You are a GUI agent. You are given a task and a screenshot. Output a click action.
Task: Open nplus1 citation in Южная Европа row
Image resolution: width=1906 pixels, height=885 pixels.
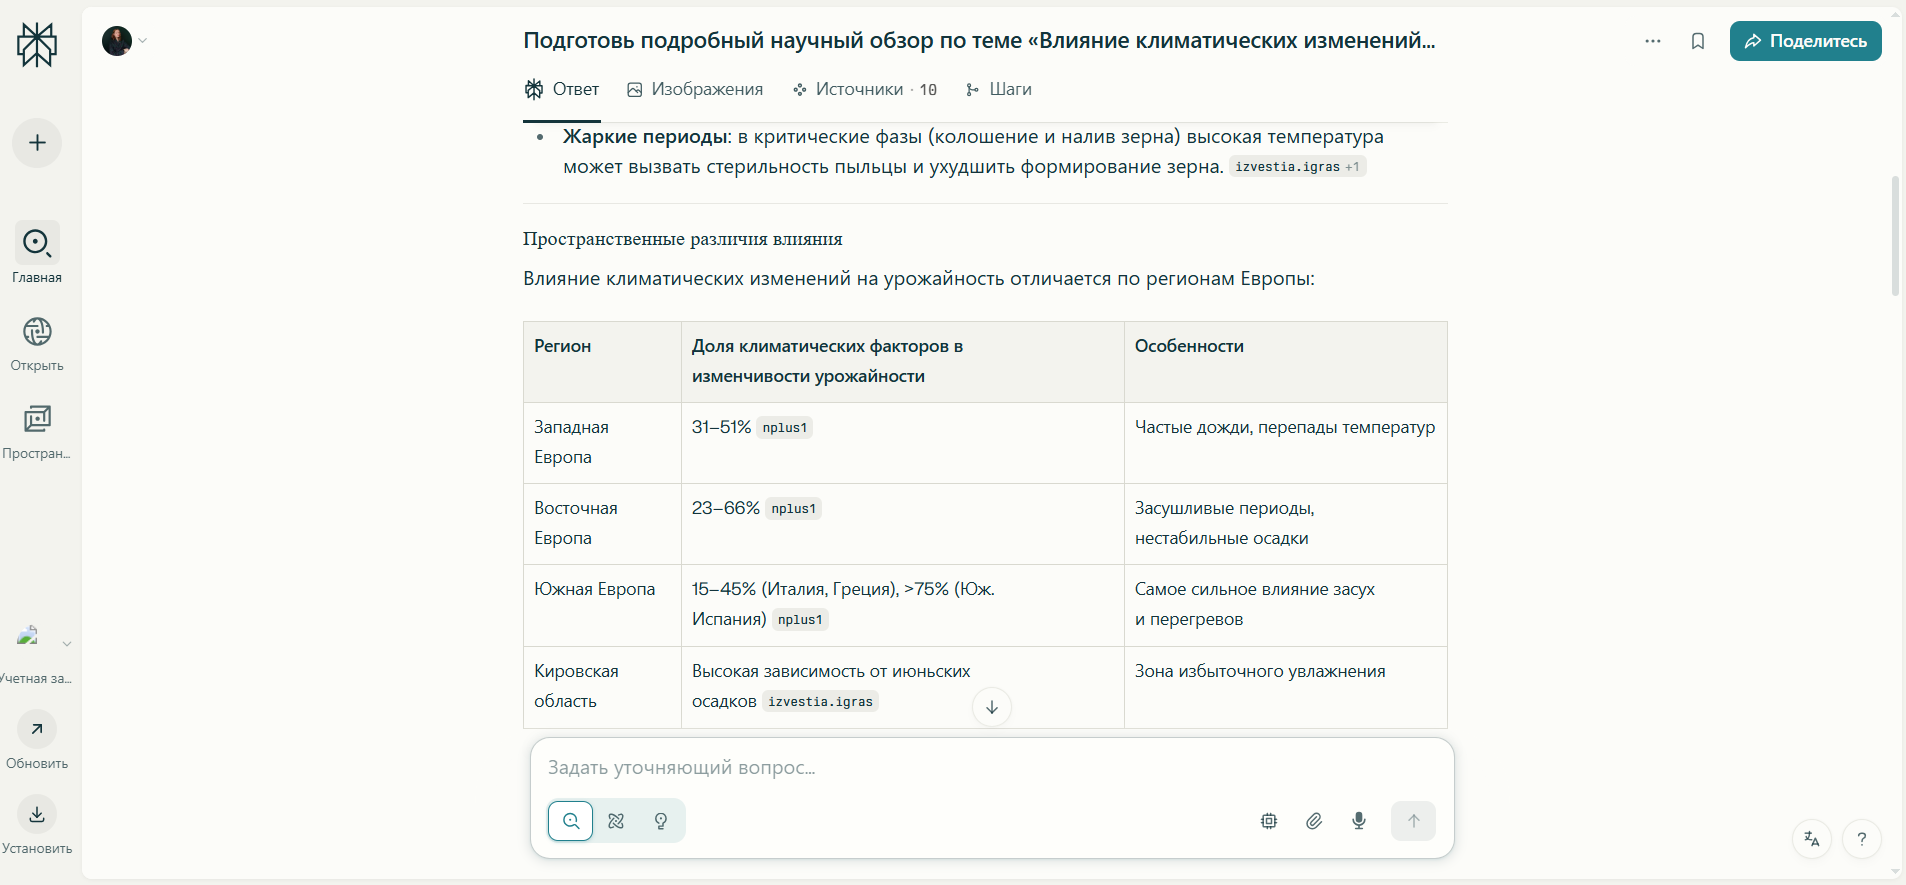(x=800, y=620)
